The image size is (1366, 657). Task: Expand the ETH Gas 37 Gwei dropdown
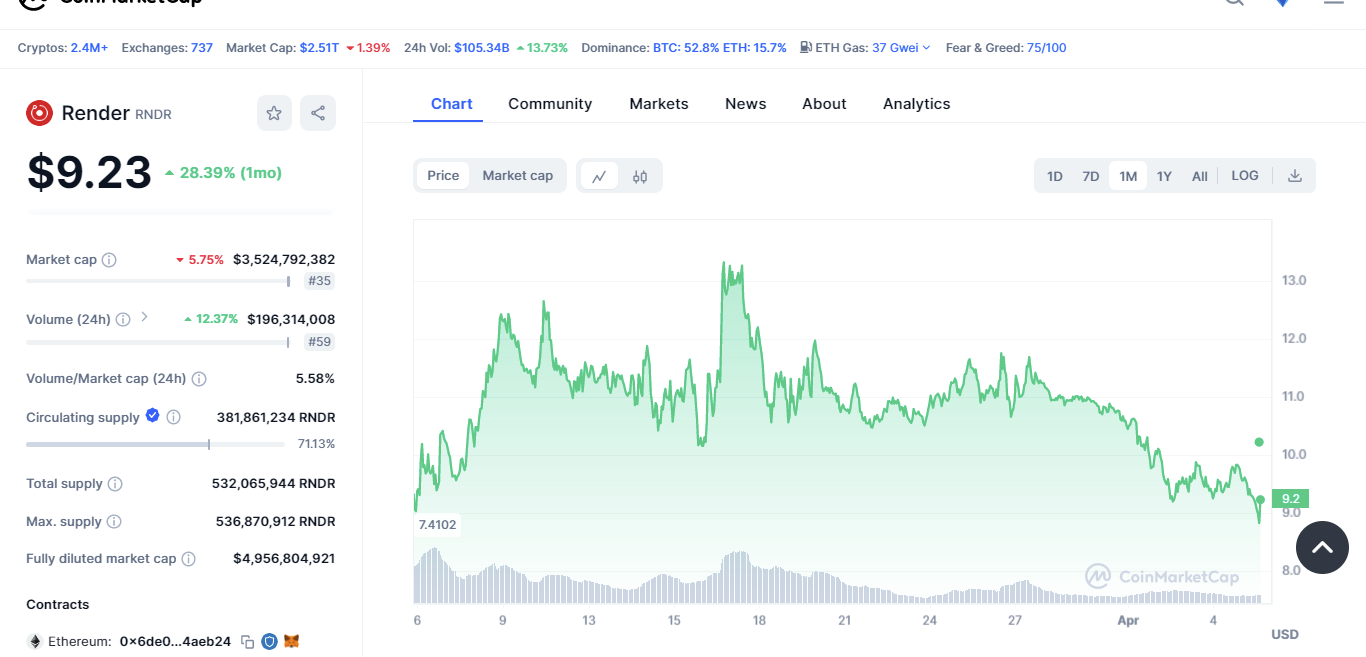[901, 47]
